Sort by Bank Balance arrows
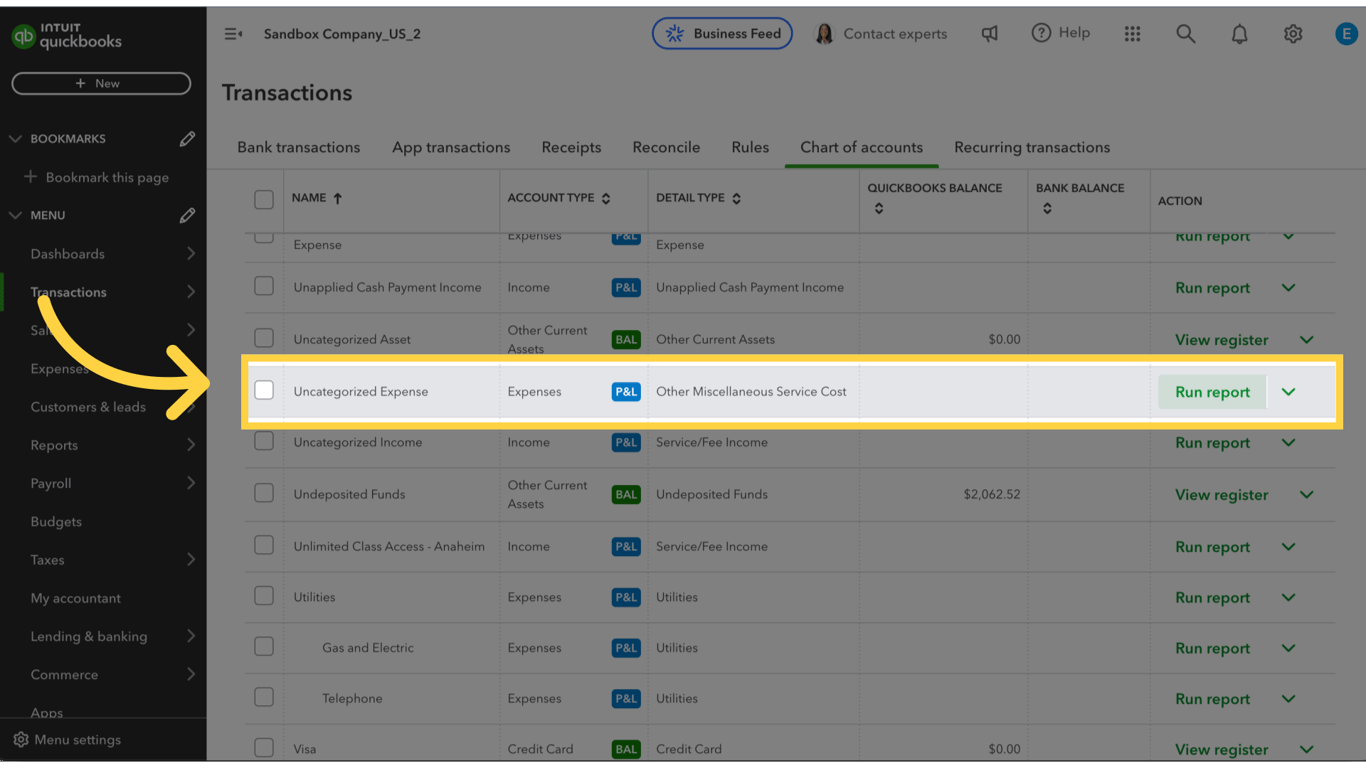This screenshot has height=768, width=1366. click(1047, 209)
